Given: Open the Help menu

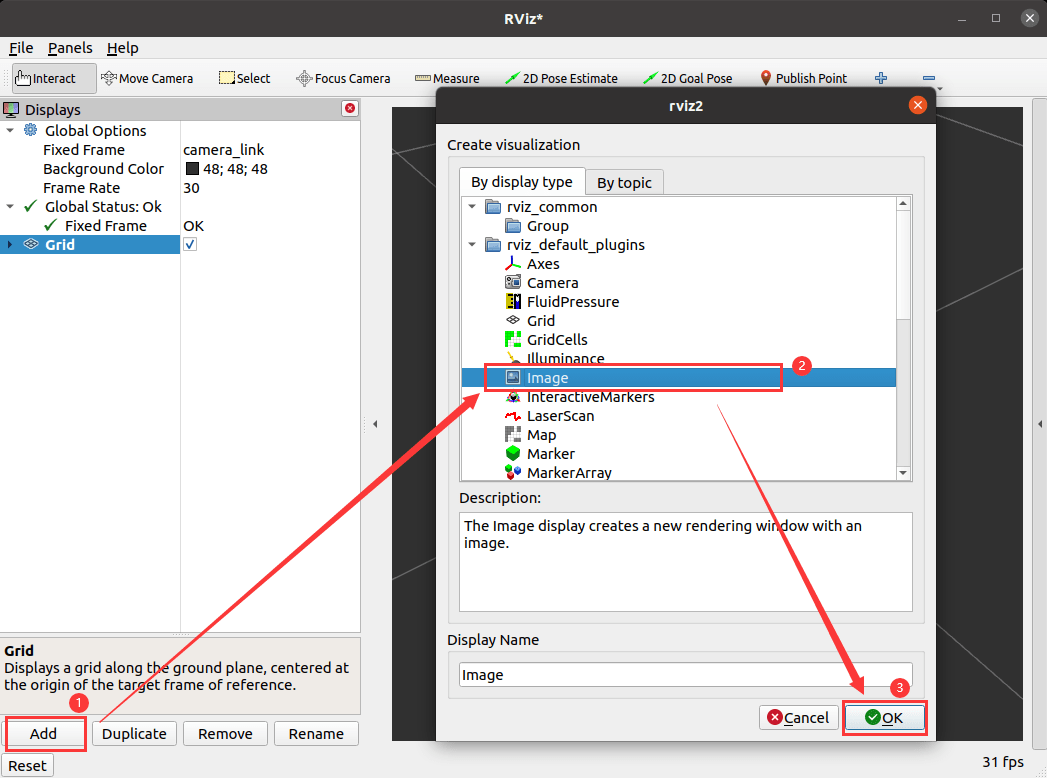Looking at the screenshot, I should coord(123,48).
